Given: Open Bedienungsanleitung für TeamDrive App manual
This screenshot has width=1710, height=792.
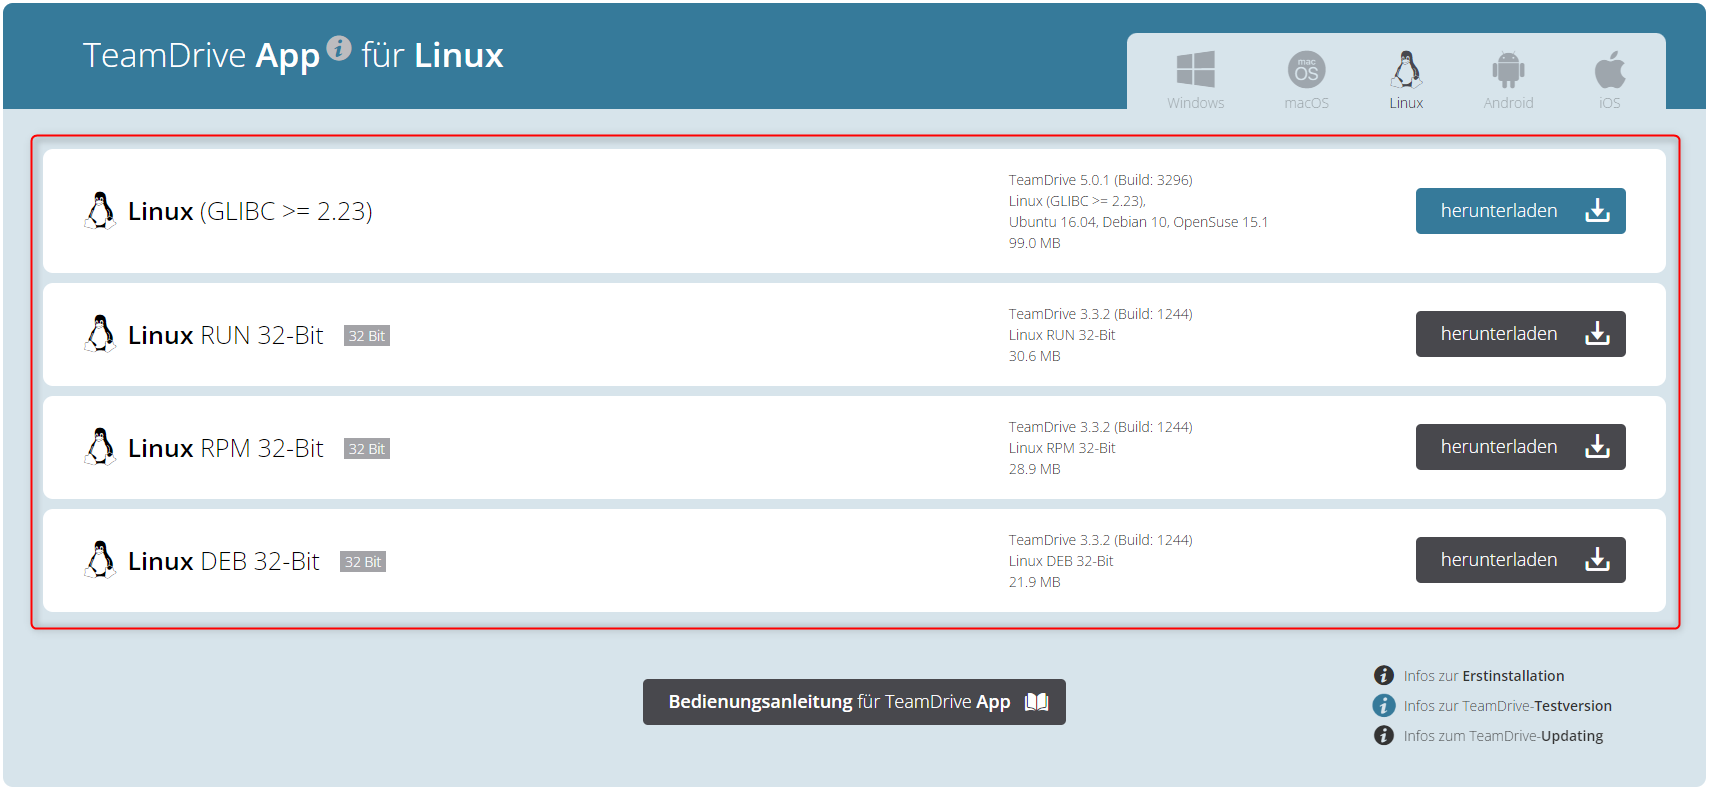Looking at the screenshot, I should point(854,702).
